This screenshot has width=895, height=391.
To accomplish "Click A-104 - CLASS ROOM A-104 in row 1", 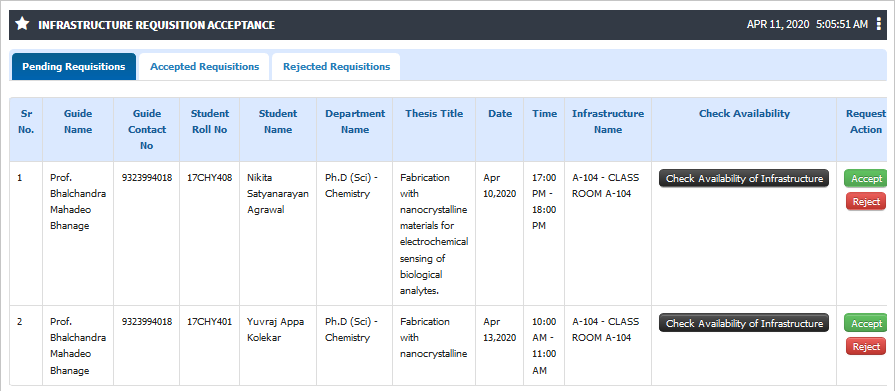I will [x=606, y=186].
